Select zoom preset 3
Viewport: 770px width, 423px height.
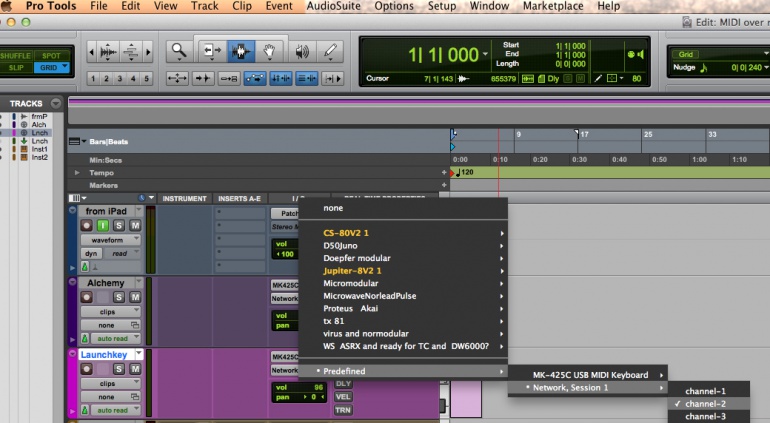tap(119, 78)
